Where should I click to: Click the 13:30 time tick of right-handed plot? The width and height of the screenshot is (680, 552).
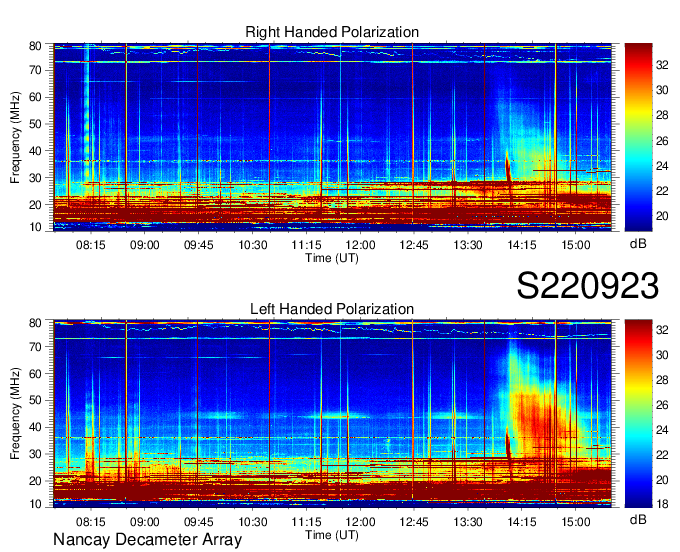coord(468,245)
